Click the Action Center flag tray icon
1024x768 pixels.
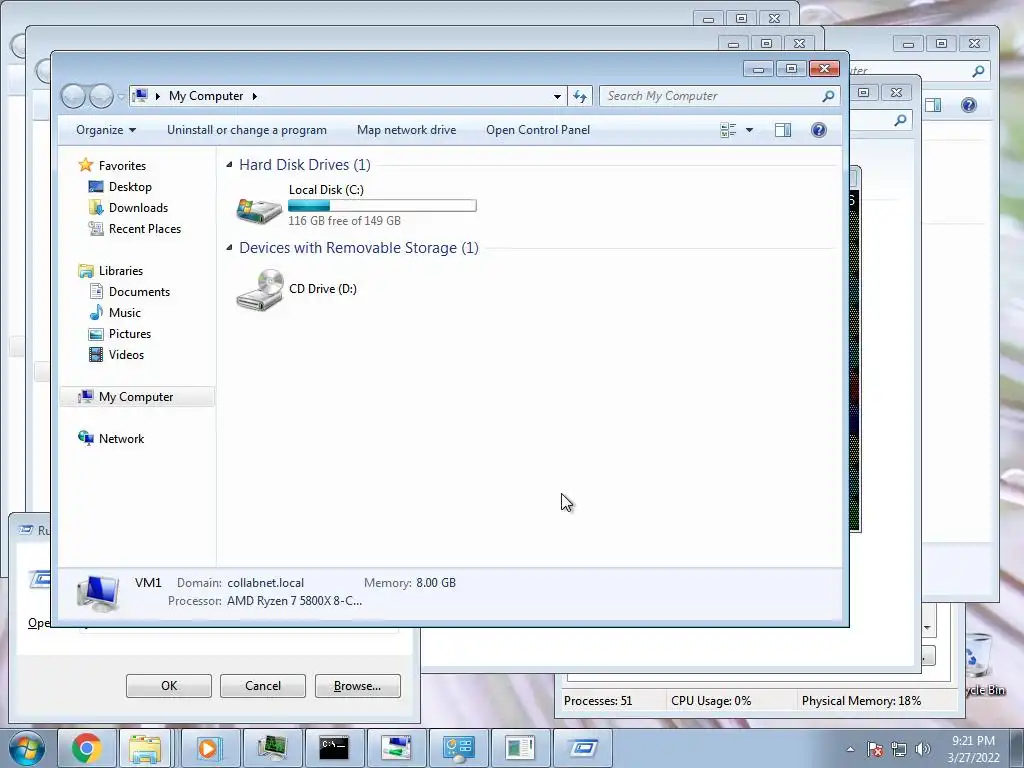(875, 749)
